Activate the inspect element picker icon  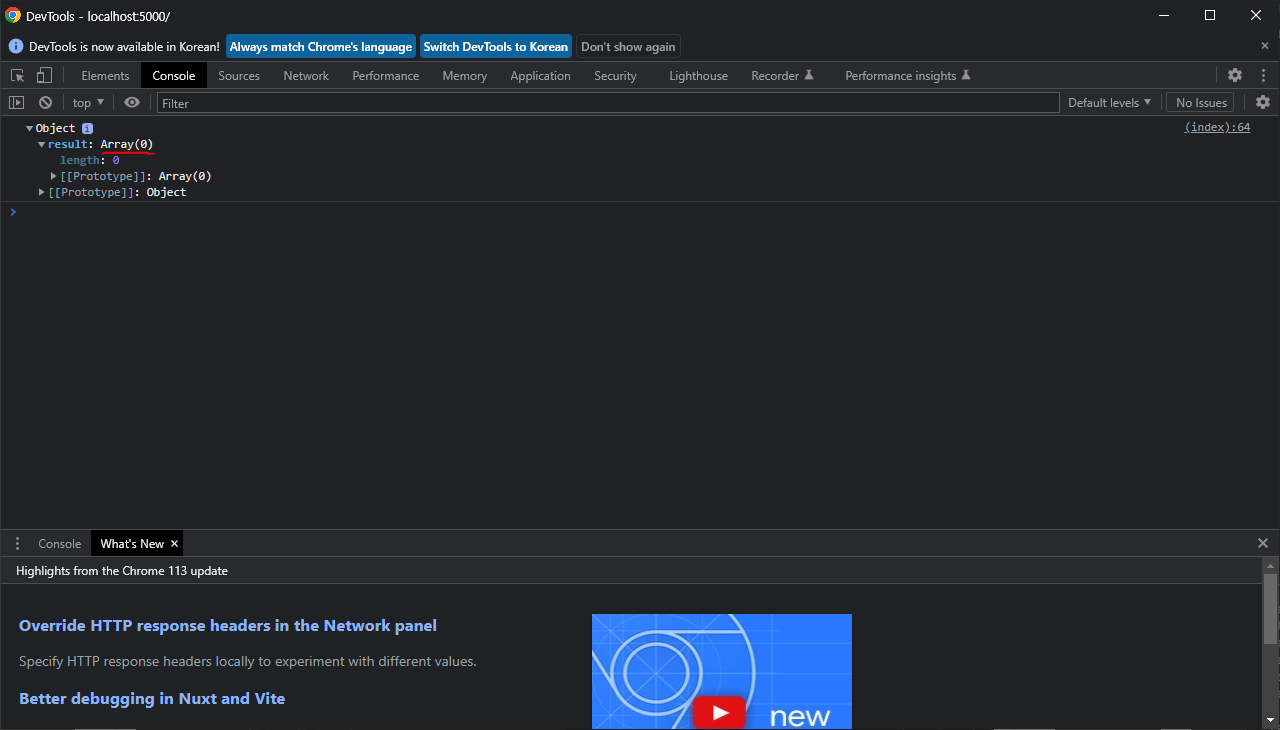point(17,76)
